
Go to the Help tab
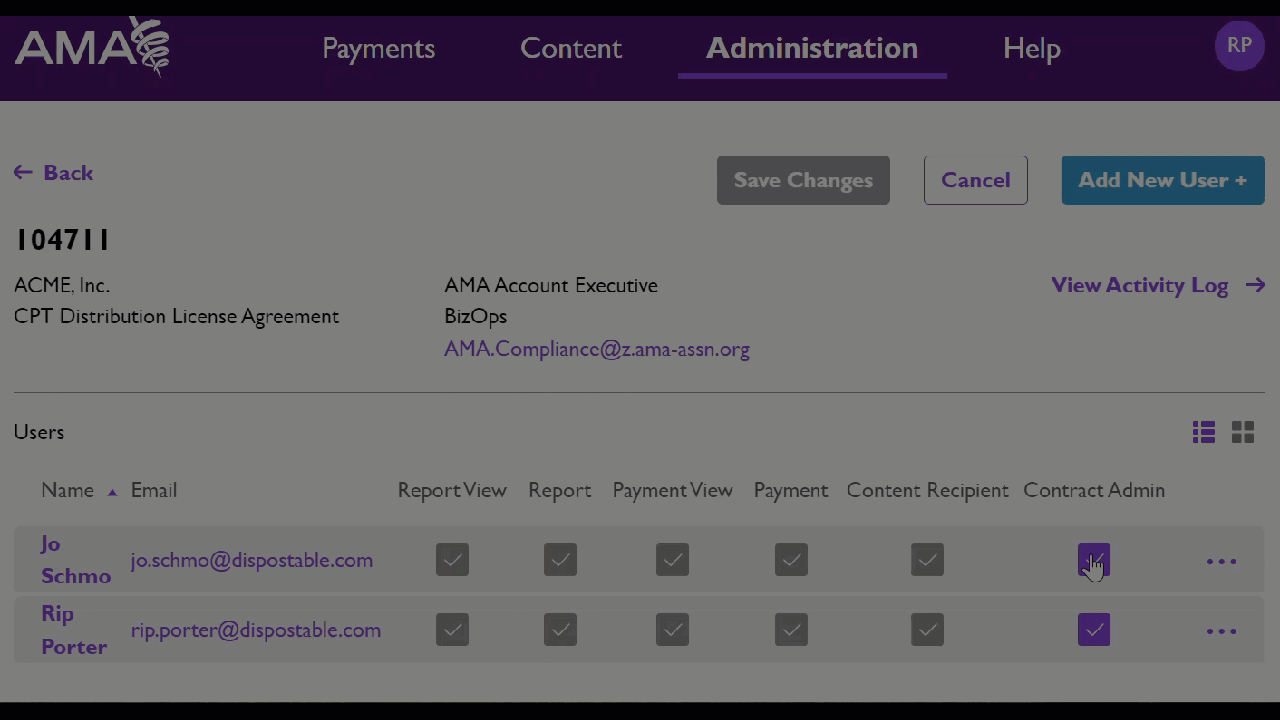pyautogui.click(x=1031, y=48)
